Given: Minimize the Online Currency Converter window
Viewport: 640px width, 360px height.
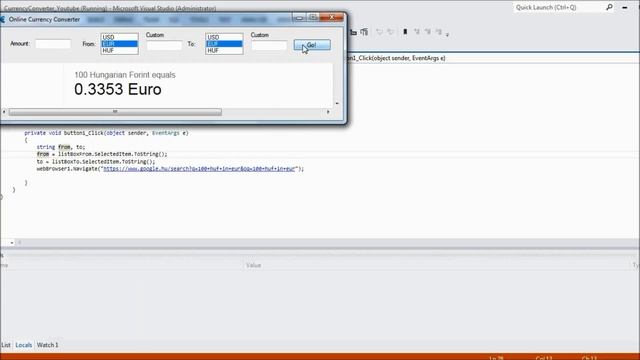Looking at the screenshot, I should [x=299, y=18].
